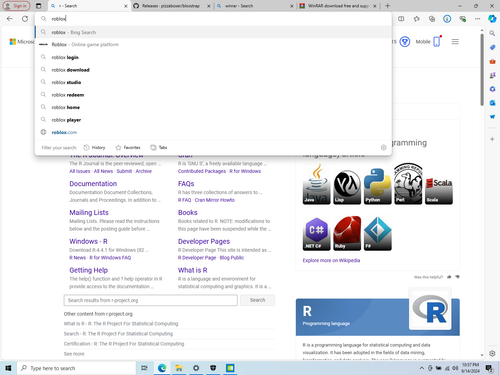The image size is (500, 375).
Task: Filter suggestions by History
Action: click(x=94, y=147)
